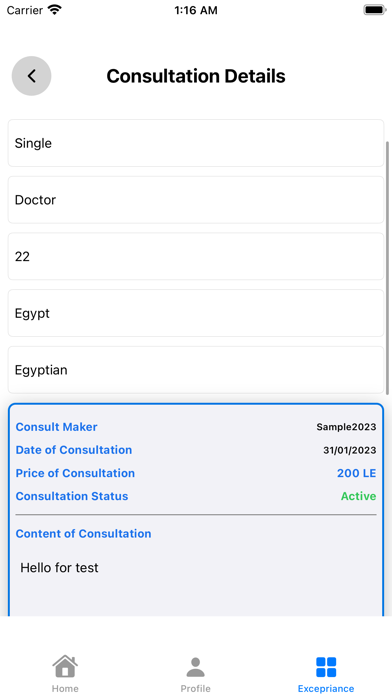
Task: Click the 200 LE price value
Action: [x=356, y=473]
